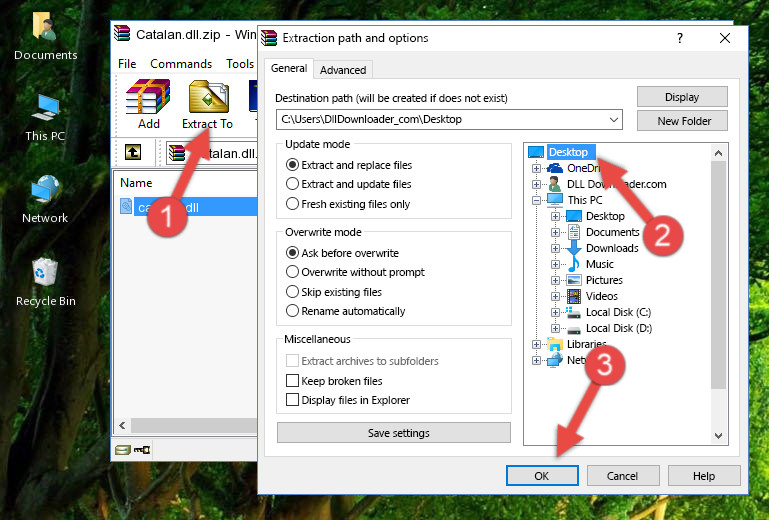
Task: Click the up one level folder icon
Action: tap(133, 153)
